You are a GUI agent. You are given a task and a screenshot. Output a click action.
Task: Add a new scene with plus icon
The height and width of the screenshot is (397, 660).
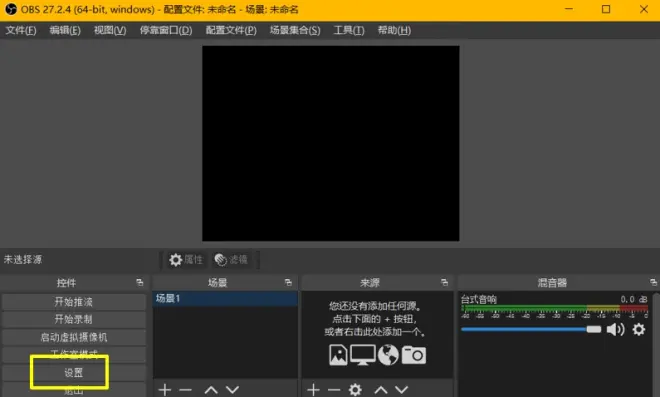tap(165, 390)
